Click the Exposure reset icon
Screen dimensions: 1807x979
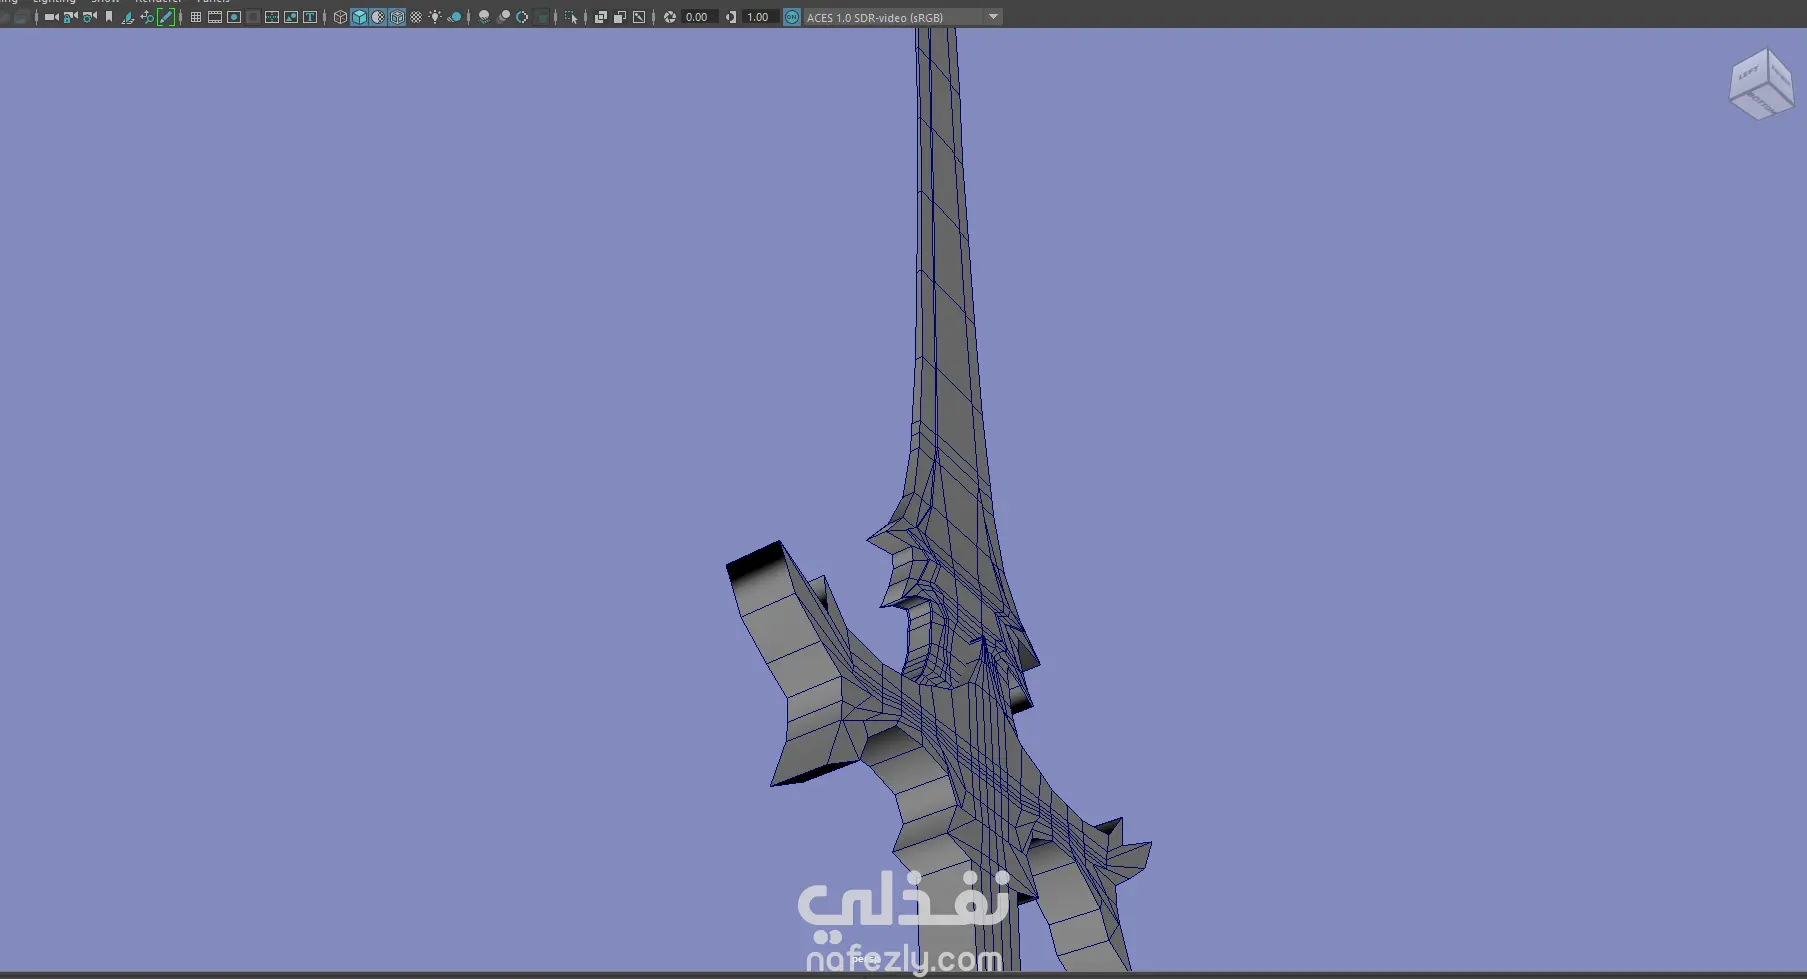point(670,17)
